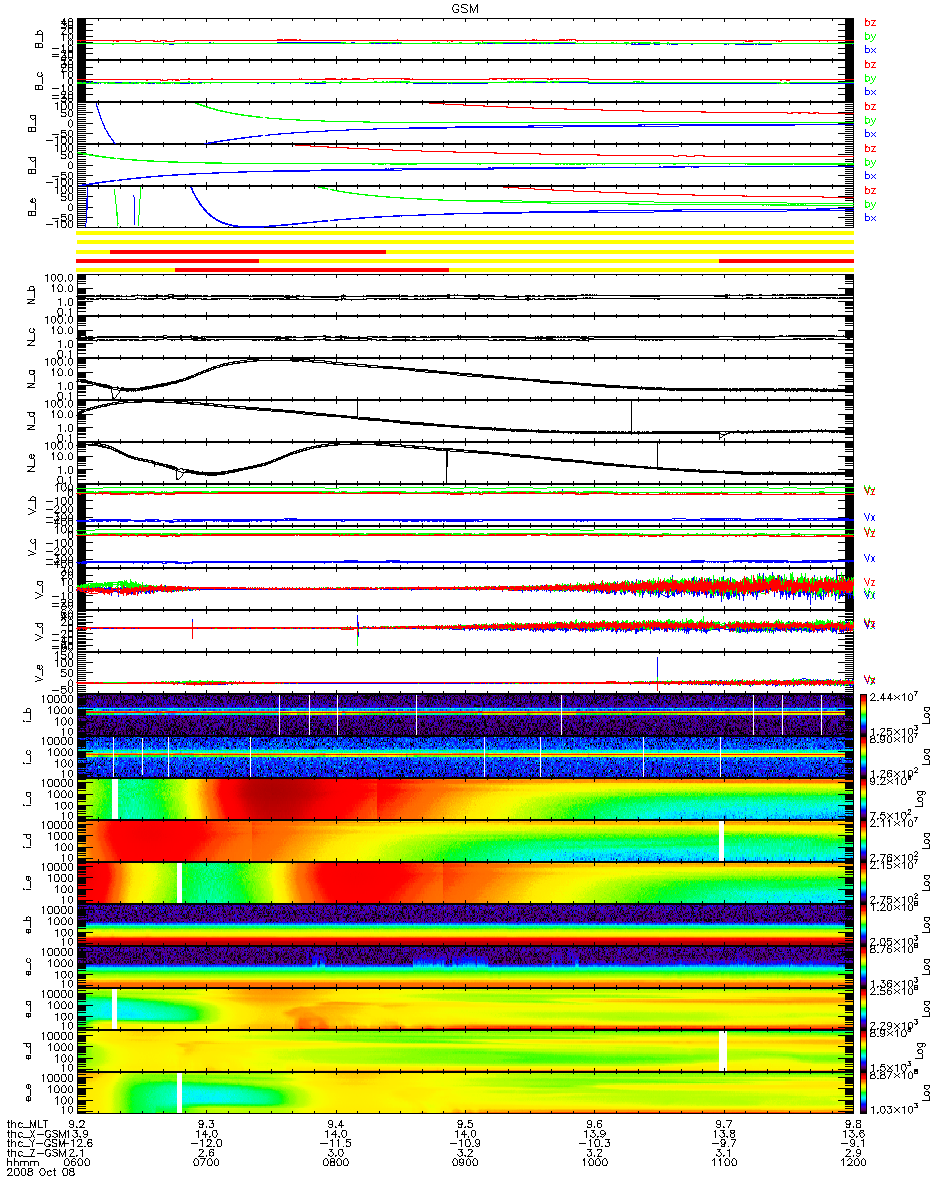Image resolution: width=930 pixels, height=1200 pixels.
Task: Click the MLT value 9.8
Action: (x=853, y=1123)
